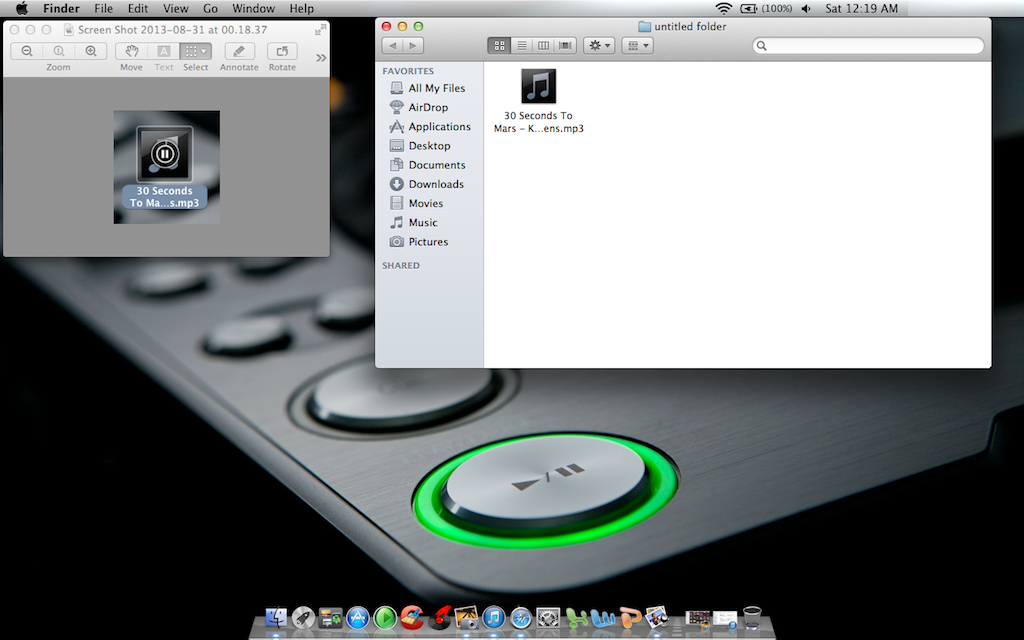Open the Help menu

[302, 8]
